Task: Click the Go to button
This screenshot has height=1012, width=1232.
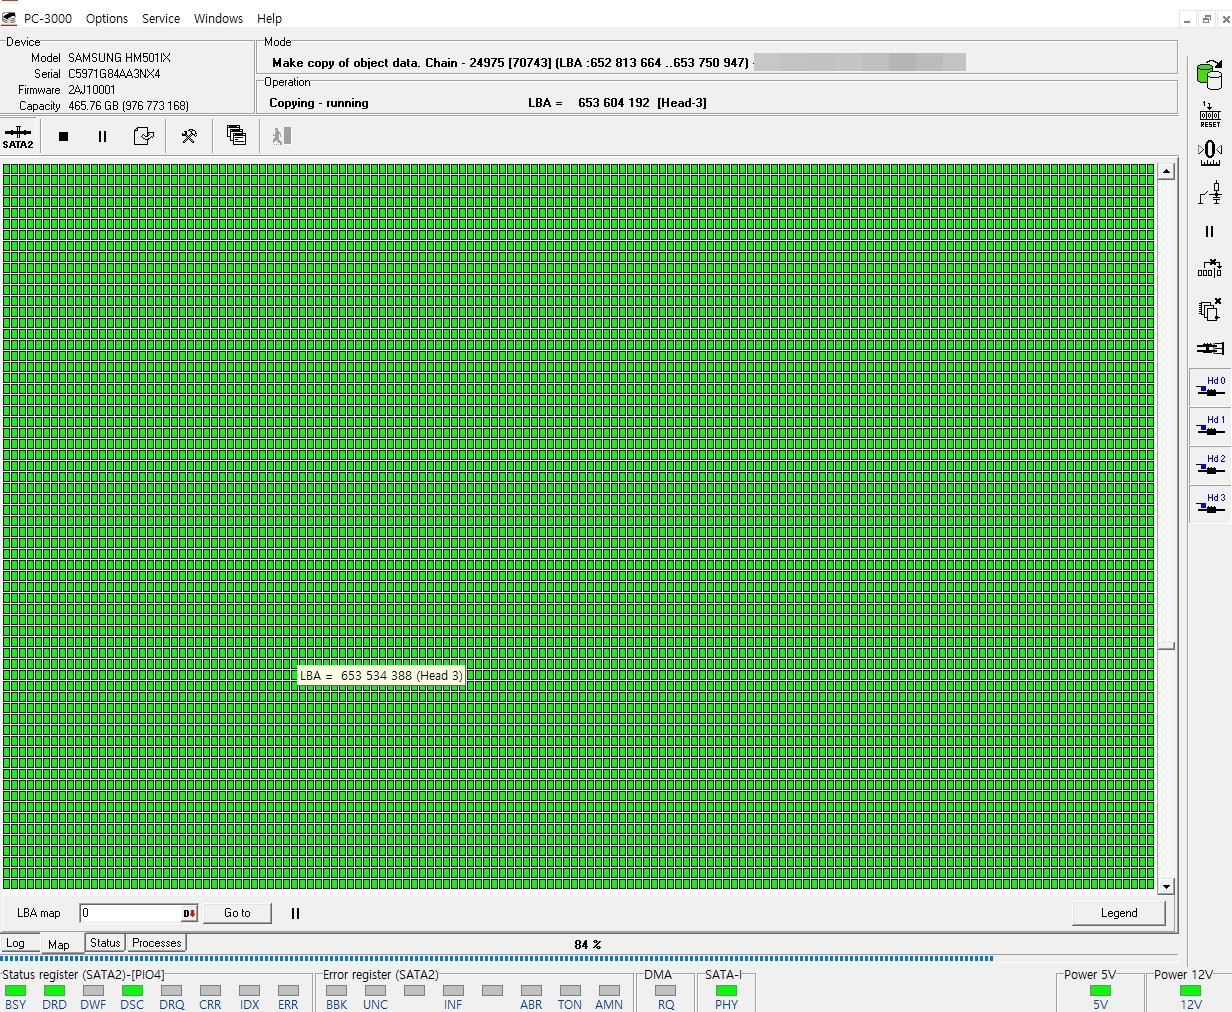Action: 237,913
